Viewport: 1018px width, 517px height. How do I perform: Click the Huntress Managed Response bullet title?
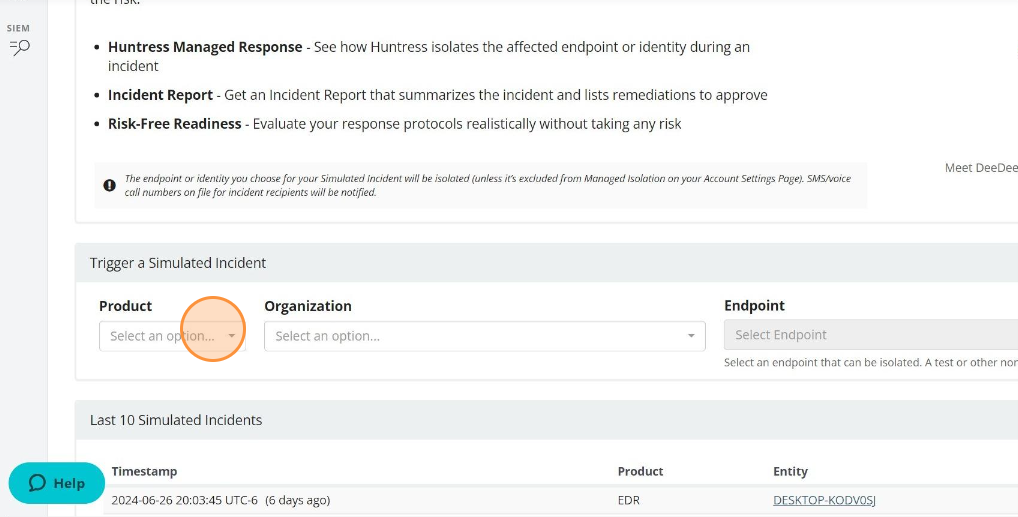pos(205,47)
